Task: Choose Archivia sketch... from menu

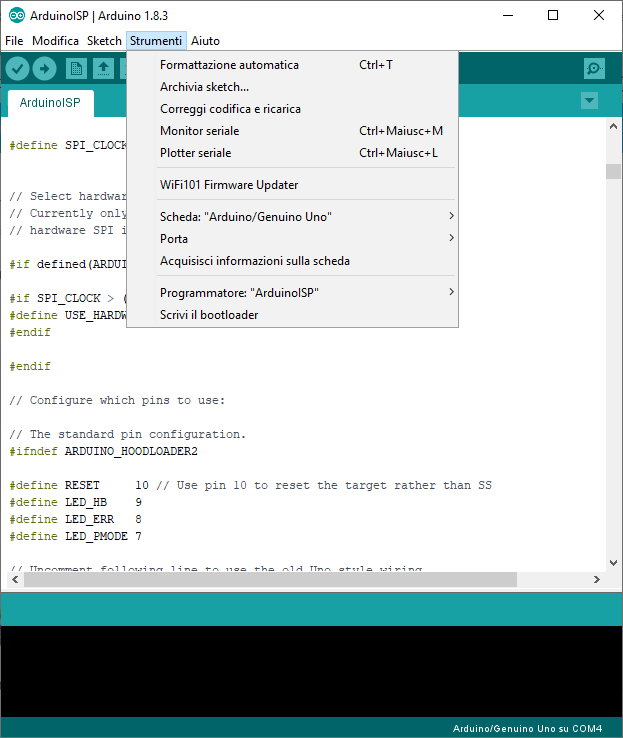Action: pos(292,87)
